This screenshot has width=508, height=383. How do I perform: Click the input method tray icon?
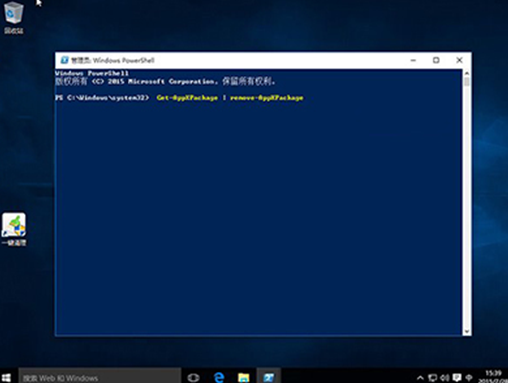point(469,378)
